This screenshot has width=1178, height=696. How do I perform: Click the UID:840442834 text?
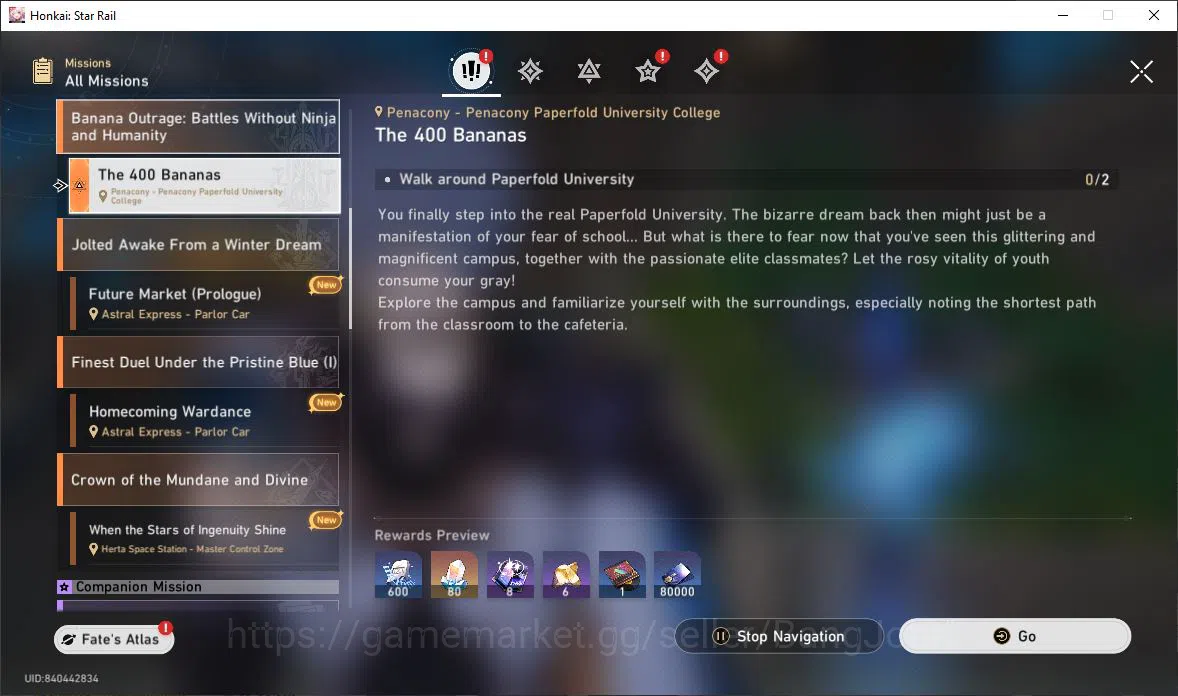(61, 678)
